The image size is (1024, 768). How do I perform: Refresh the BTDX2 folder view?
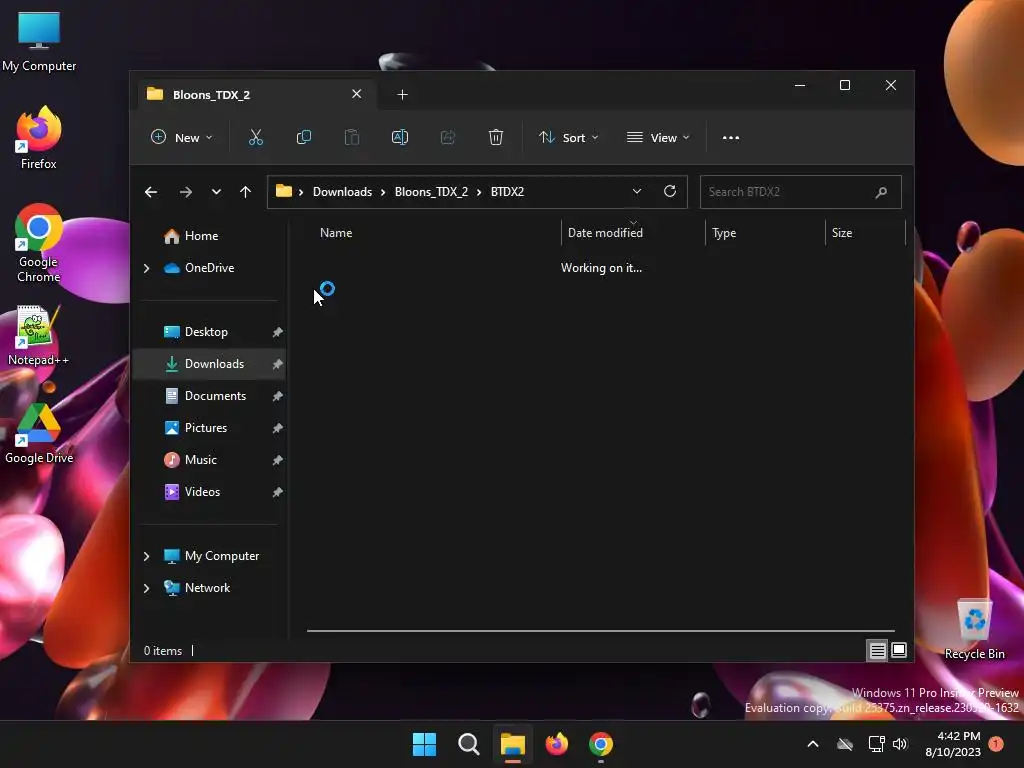point(670,191)
